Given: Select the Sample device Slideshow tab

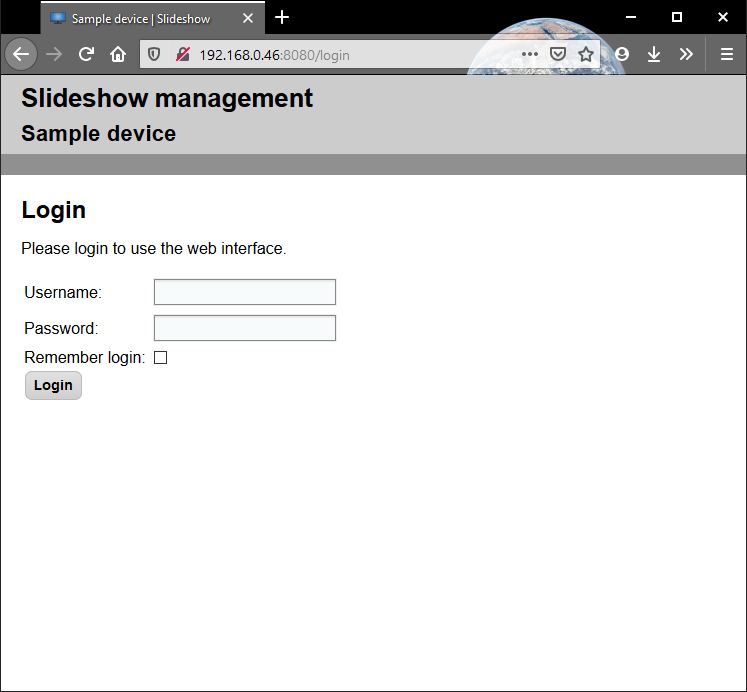Looking at the screenshot, I should [x=140, y=18].
